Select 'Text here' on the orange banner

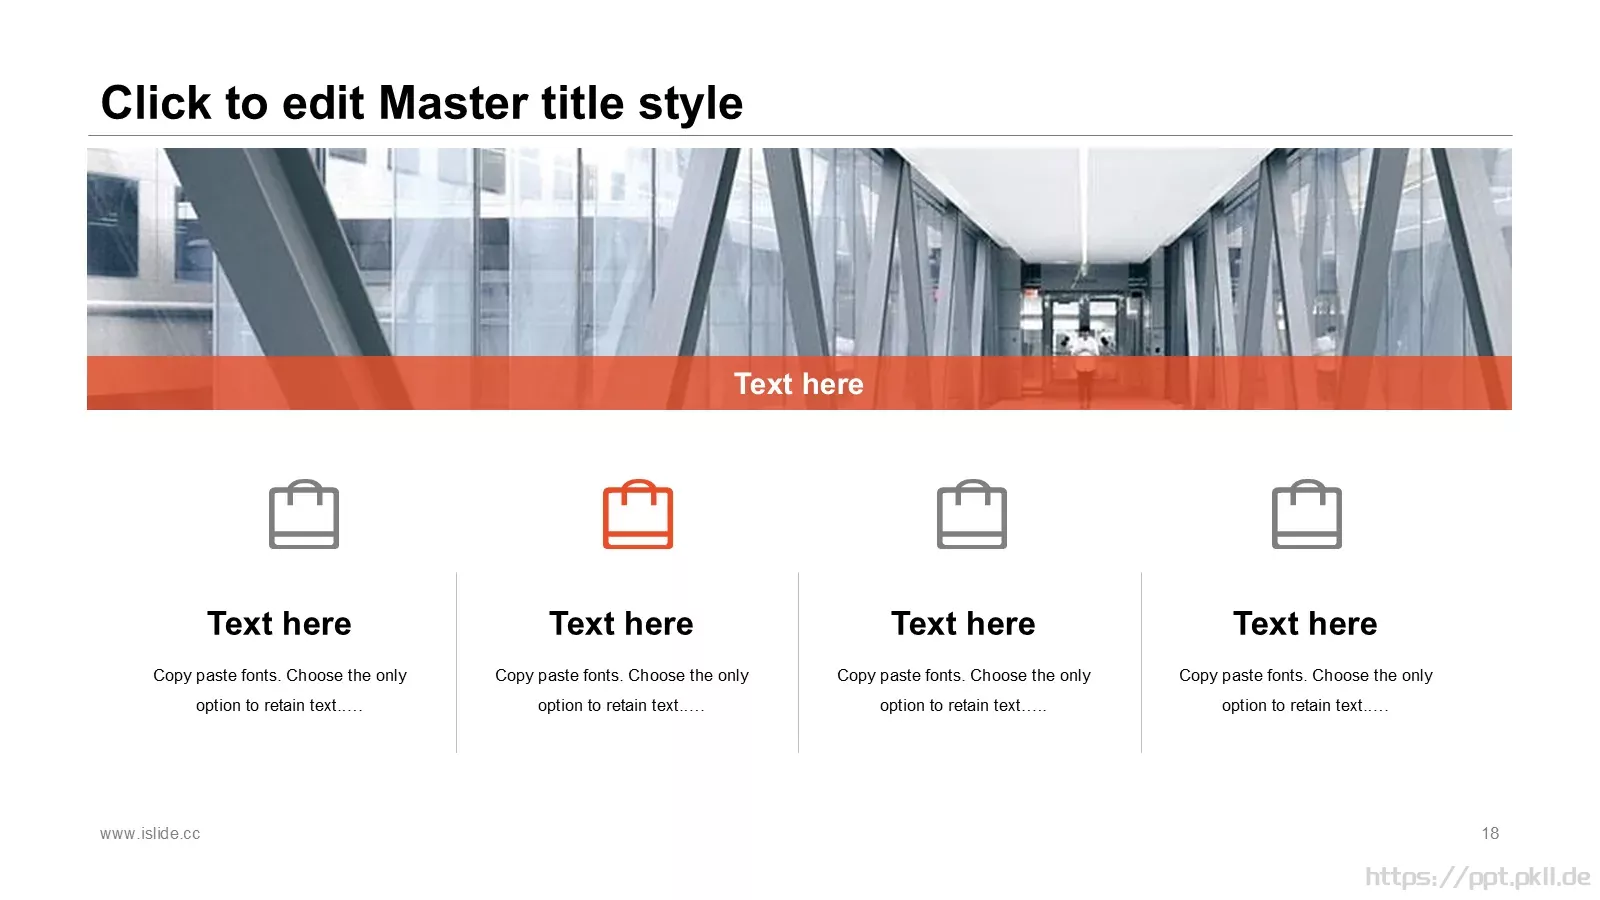(x=799, y=384)
